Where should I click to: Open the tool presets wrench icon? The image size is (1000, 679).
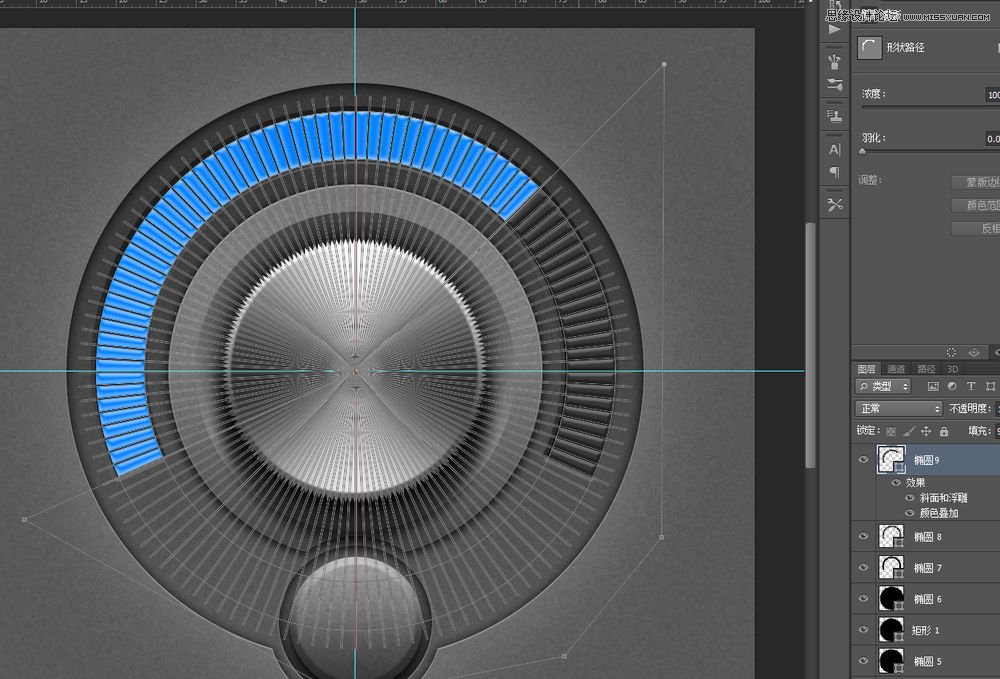coord(834,205)
